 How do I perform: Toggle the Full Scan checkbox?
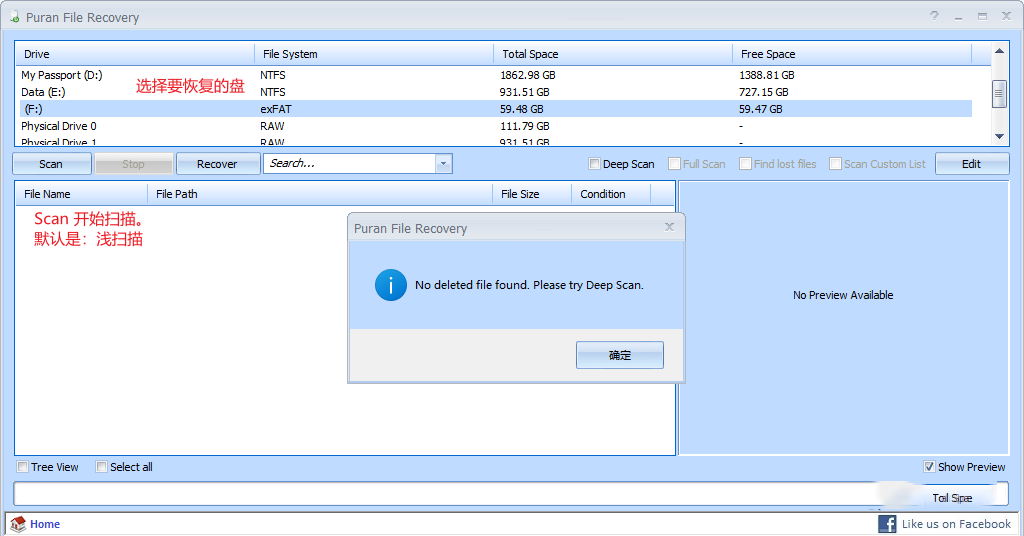coord(675,164)
